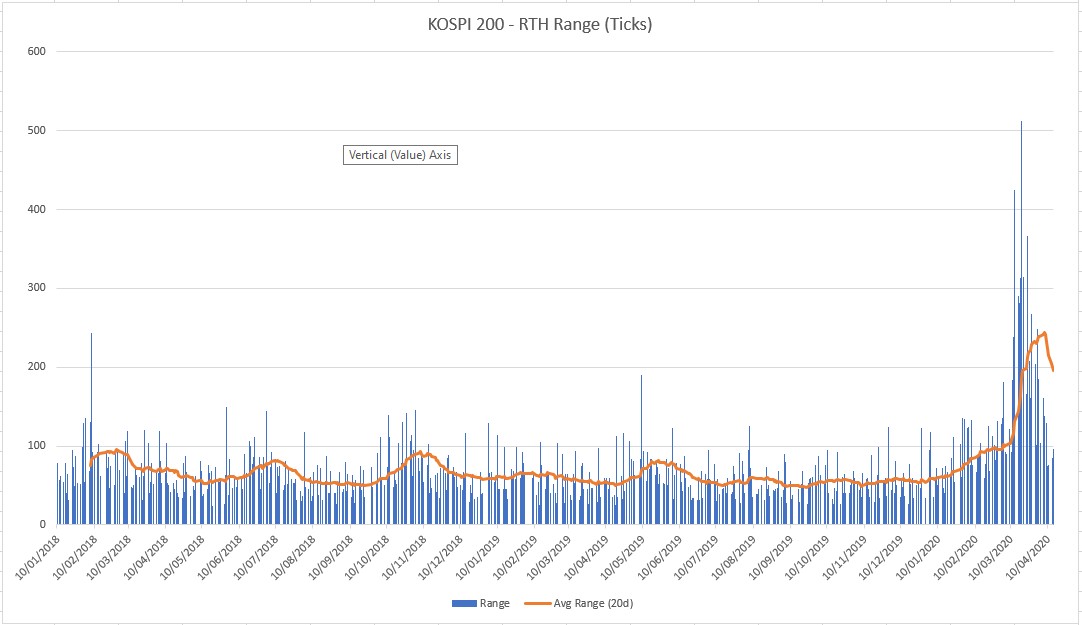Select the 400 vertical axis label
This screenshot has width=1082, height=625.
pos(37,209)
